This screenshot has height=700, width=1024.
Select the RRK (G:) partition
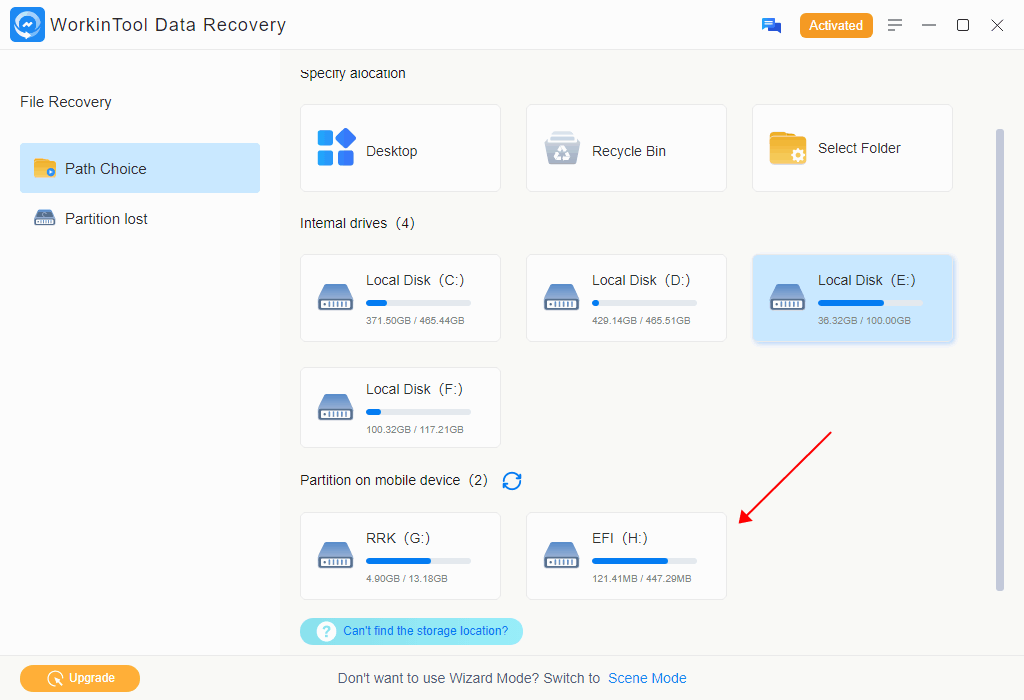coord(400,556)
